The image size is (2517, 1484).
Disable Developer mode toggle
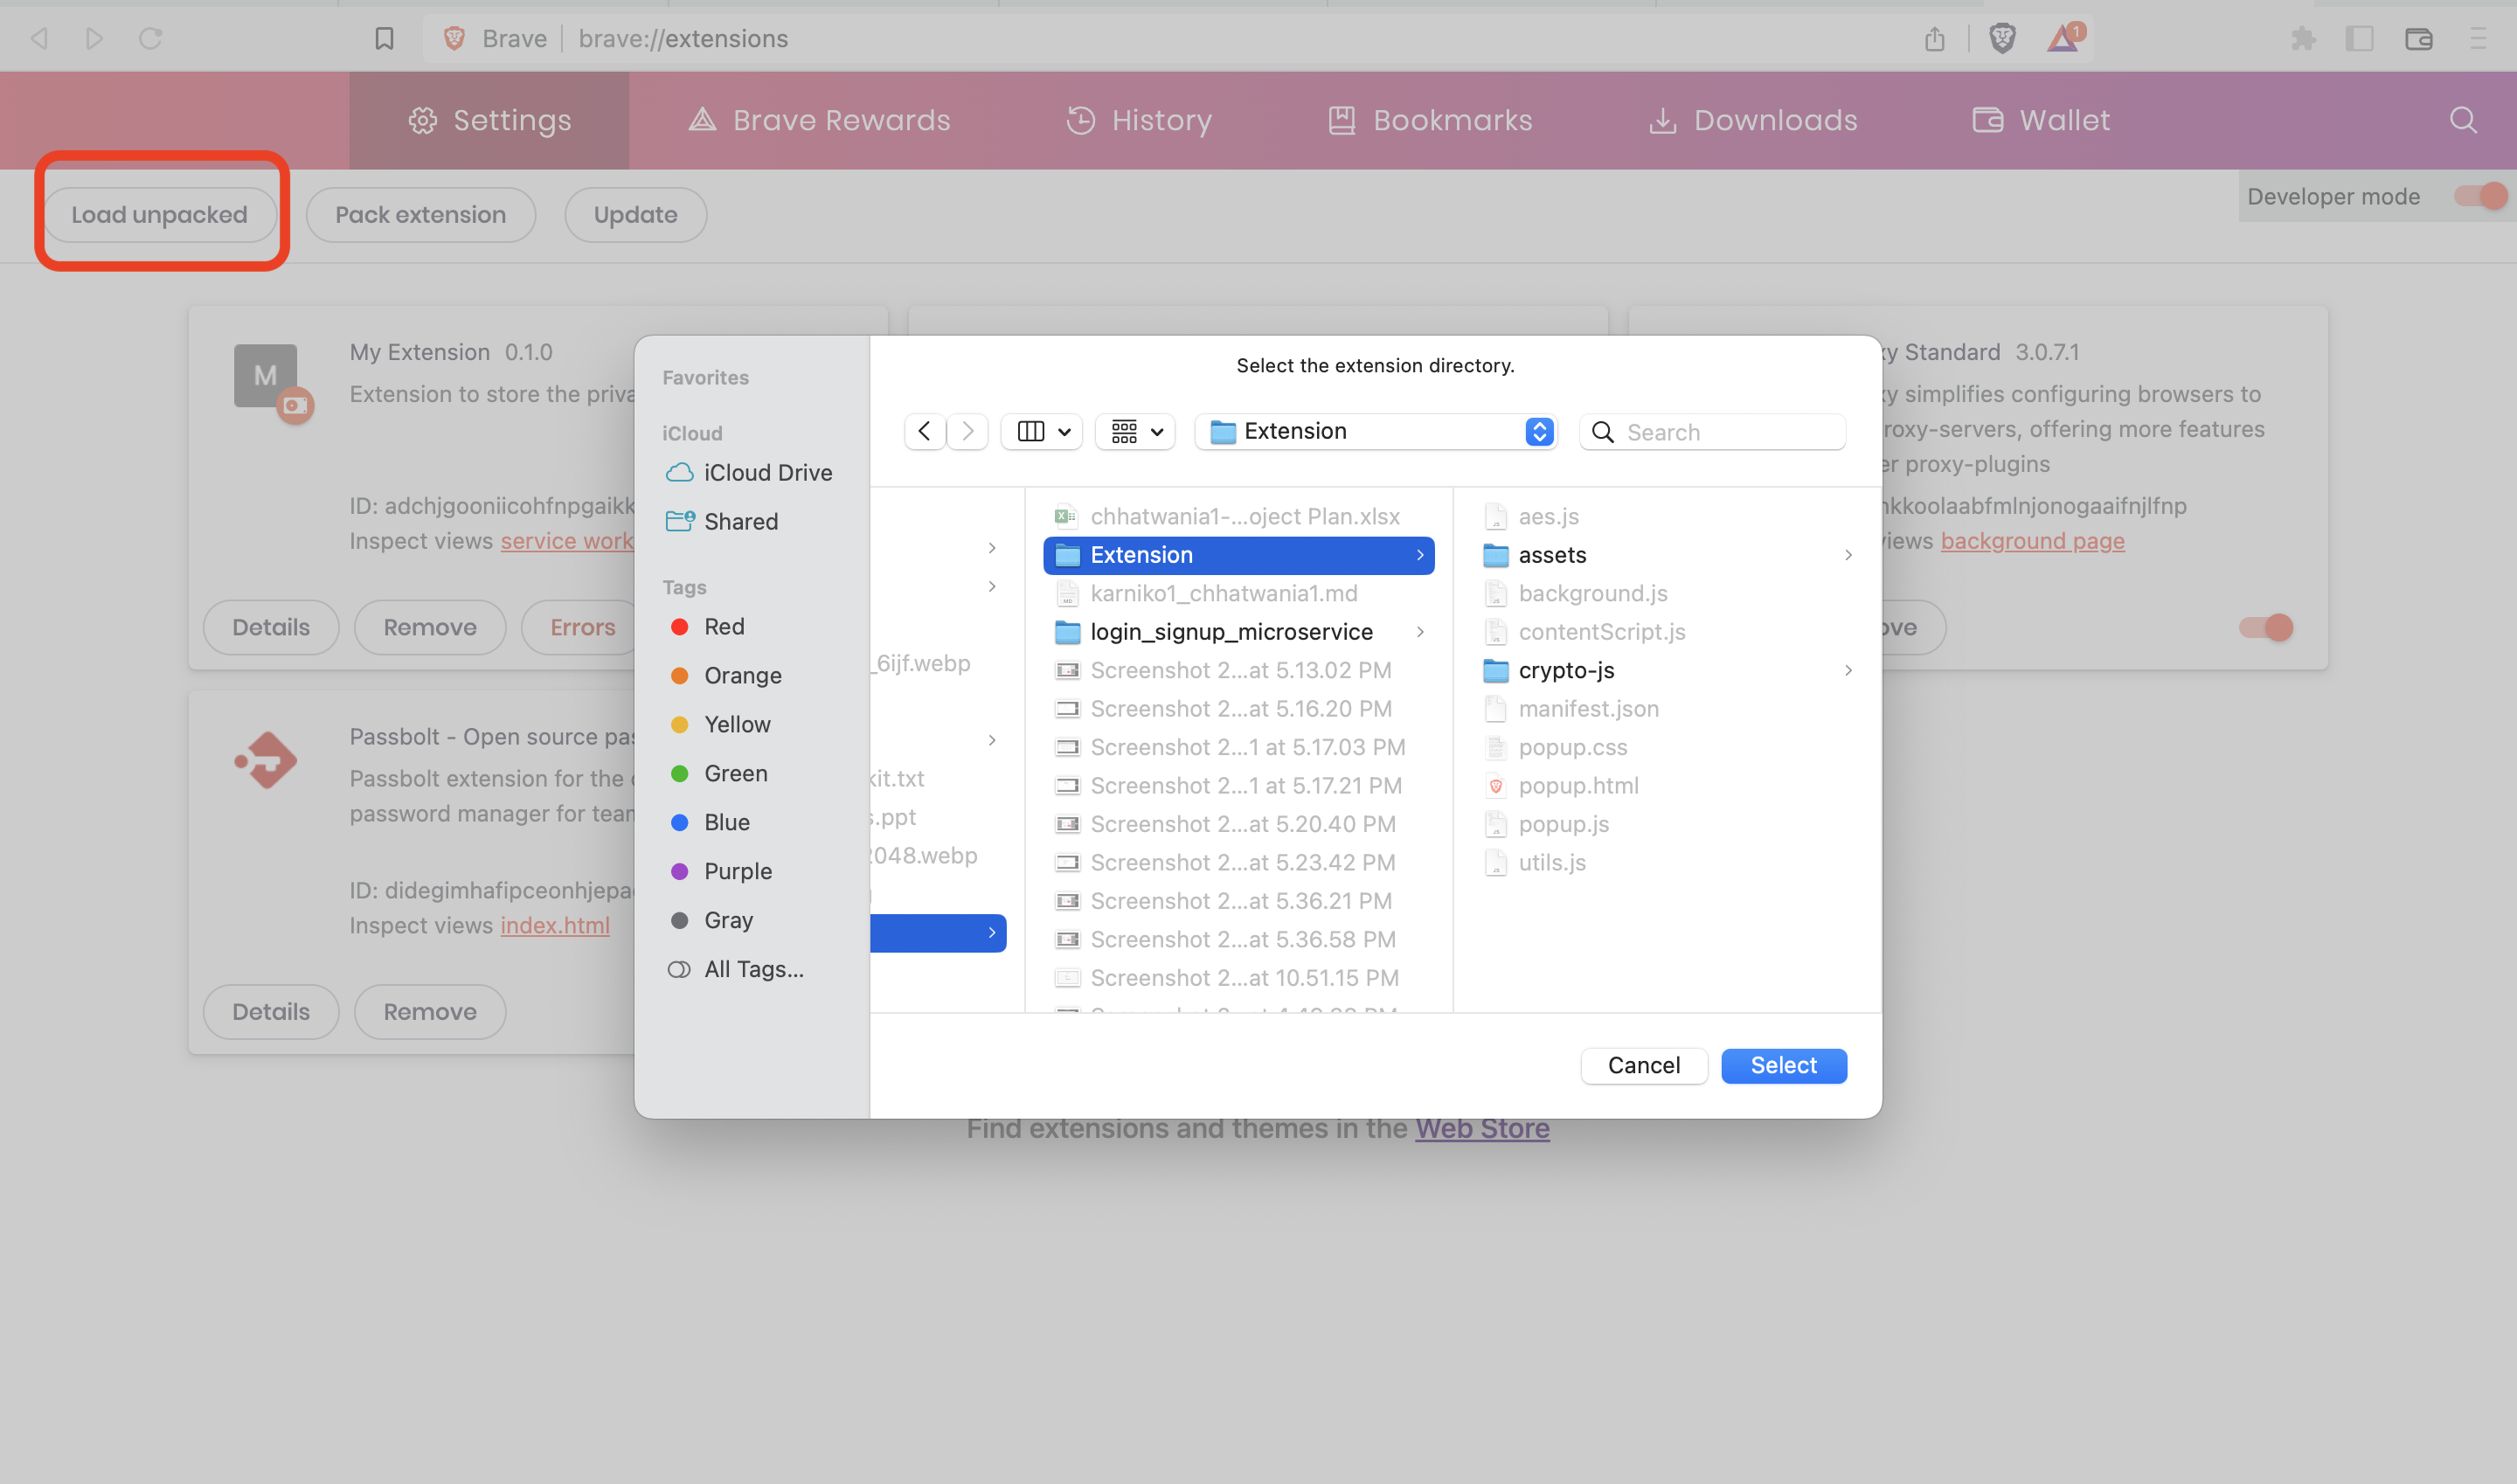click(x=2481, y=196)
